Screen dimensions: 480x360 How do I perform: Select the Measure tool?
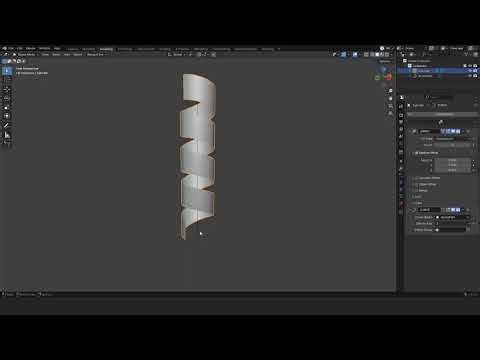[7, 135]
